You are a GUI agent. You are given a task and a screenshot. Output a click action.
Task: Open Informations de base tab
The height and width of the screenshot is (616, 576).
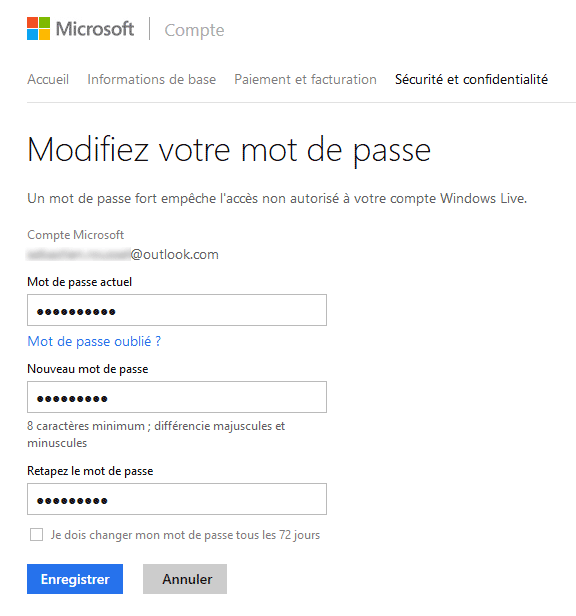point(152,79)
